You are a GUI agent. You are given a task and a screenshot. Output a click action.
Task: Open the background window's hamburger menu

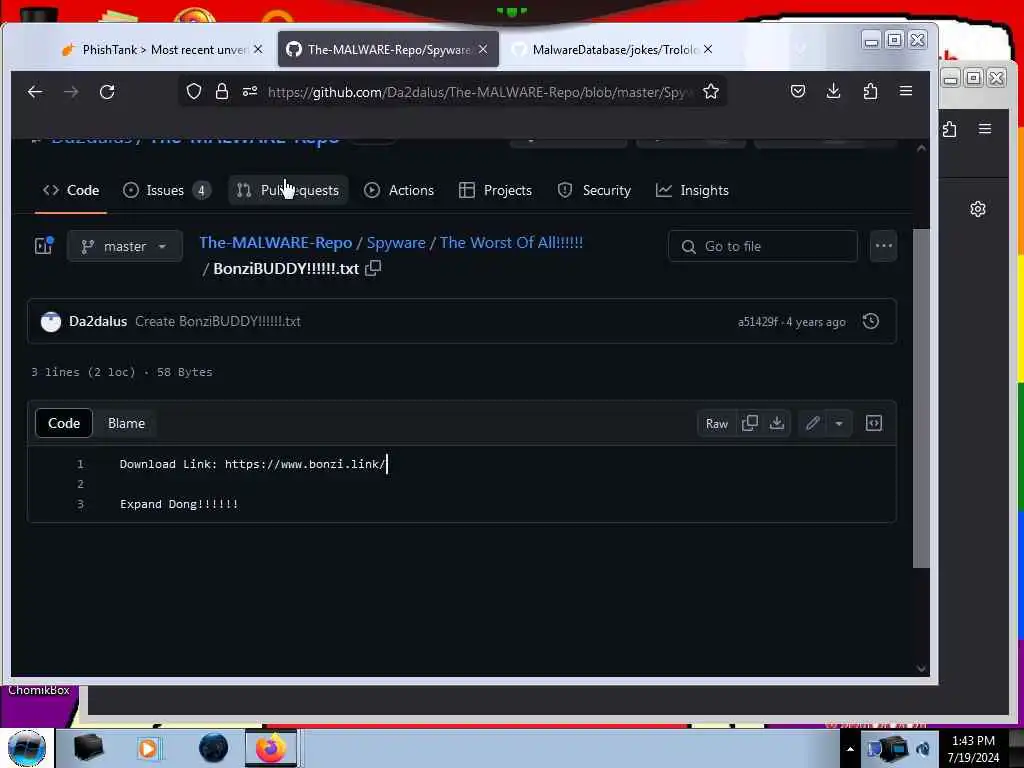tap(985, 129)
